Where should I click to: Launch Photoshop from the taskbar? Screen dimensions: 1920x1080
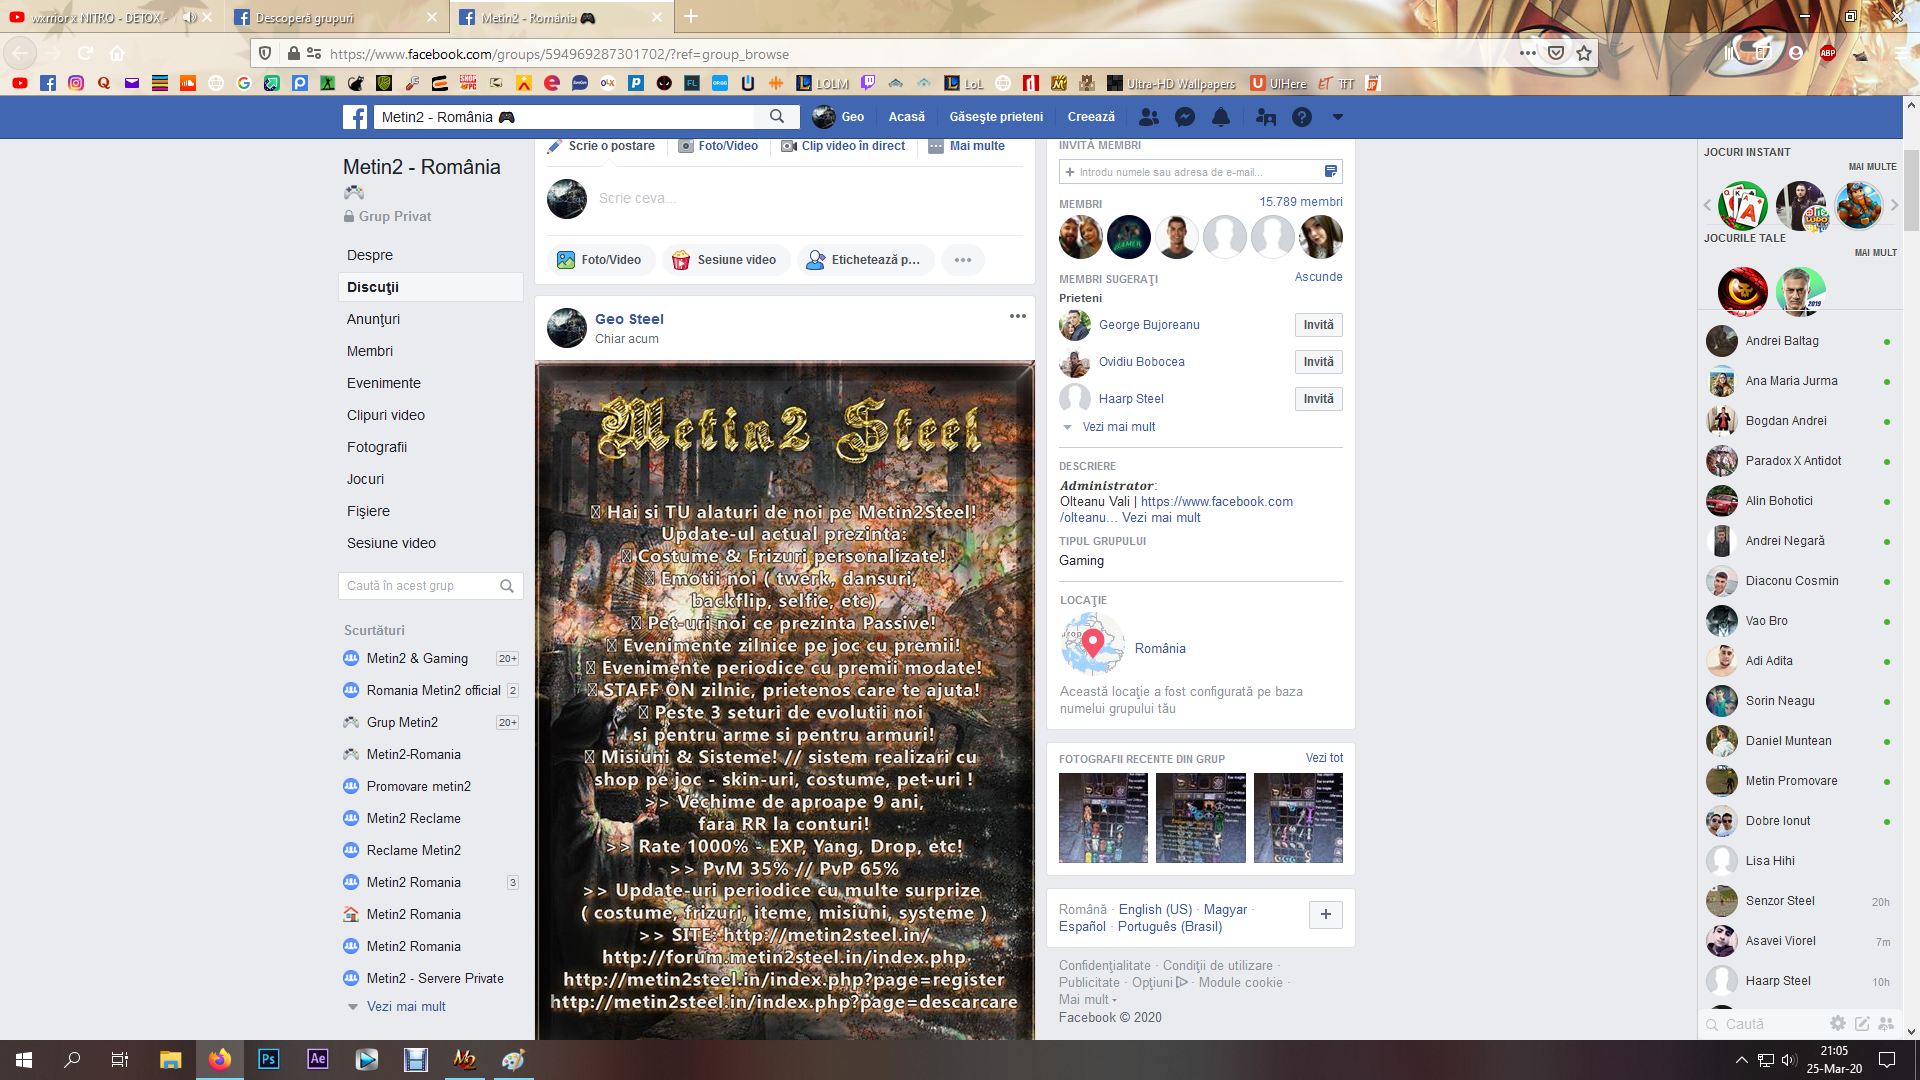(268, 1059)
